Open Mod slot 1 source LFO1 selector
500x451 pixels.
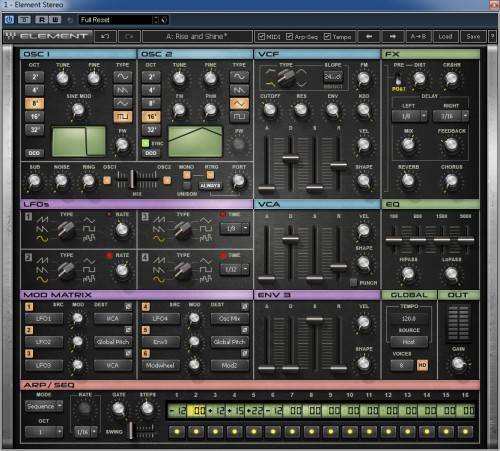click(44, 318)
